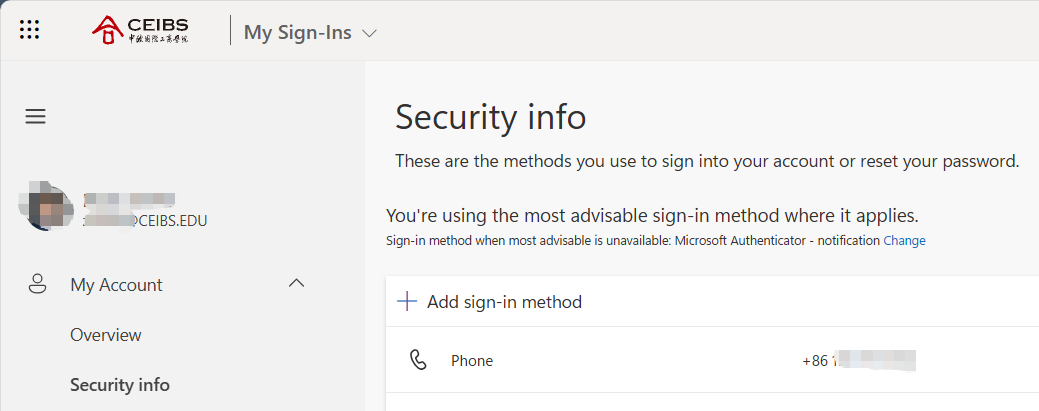
Task: Open the My Sign-Ins dropdown arrow
Action: [369, 33]
